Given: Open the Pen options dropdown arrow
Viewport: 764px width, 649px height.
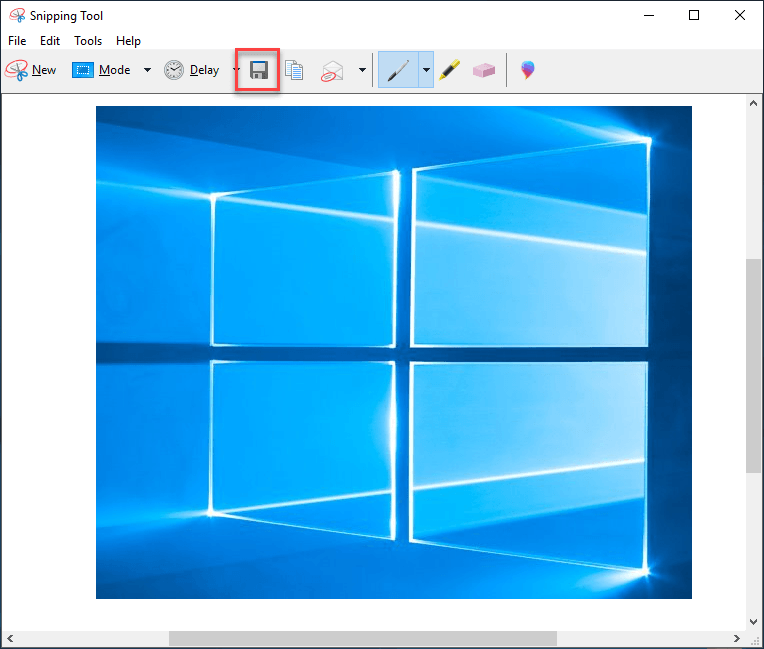Looking at the screenshot, I should (x=426, y=70).
